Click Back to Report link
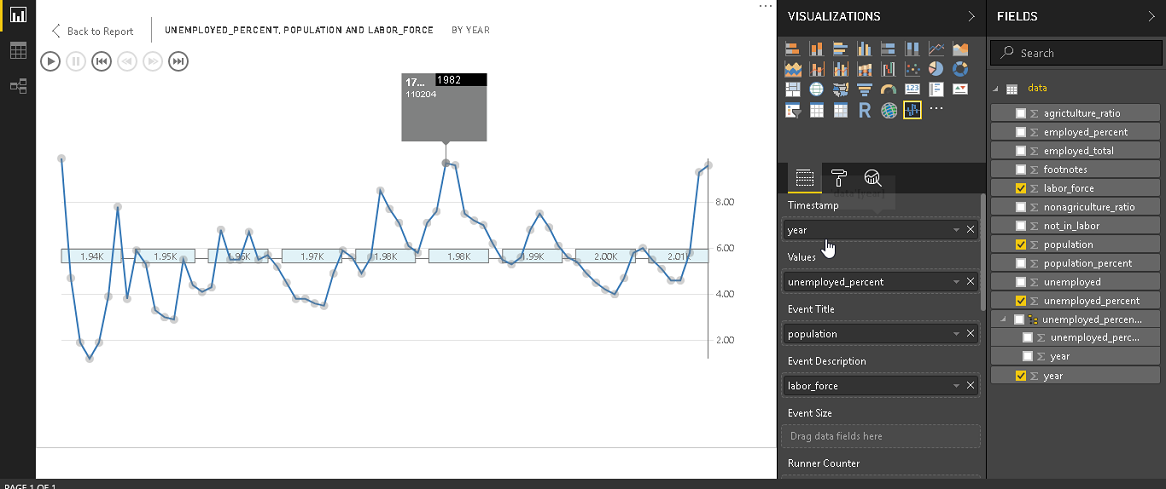This screenshot has width=1166, height=489. [x=93, y=31]
